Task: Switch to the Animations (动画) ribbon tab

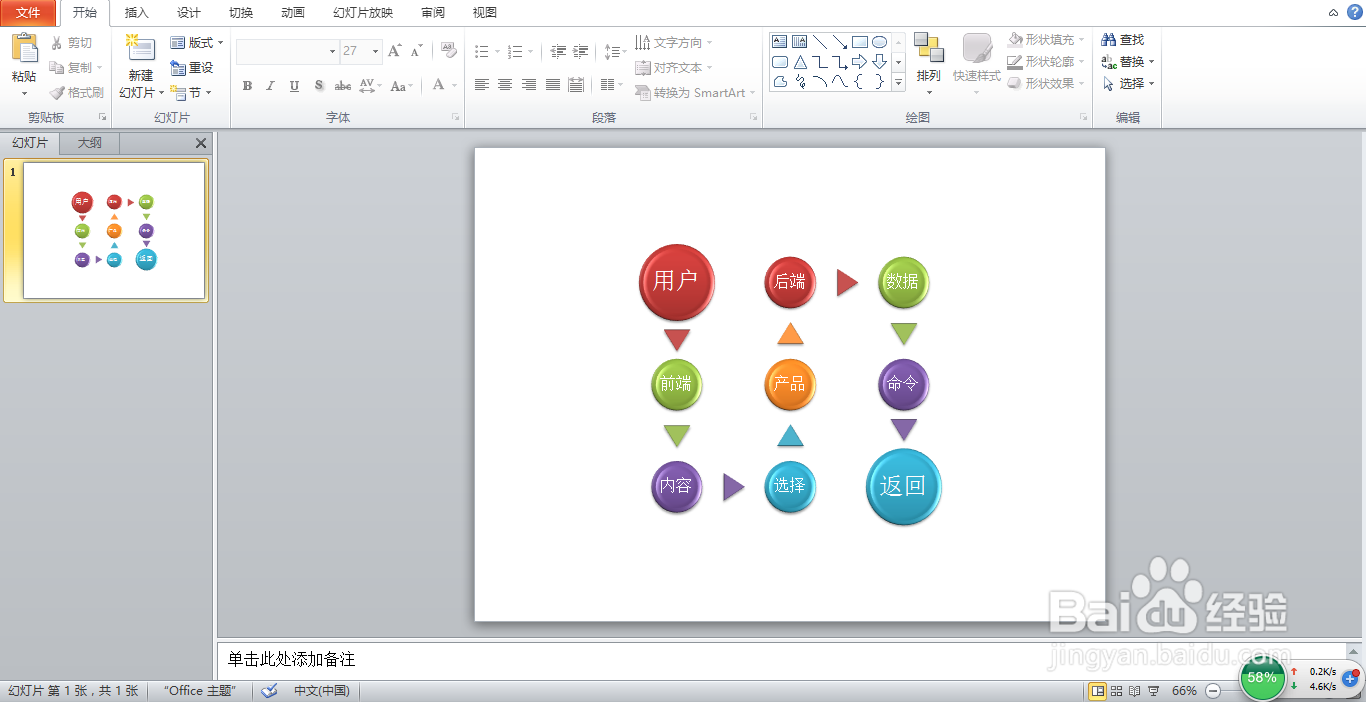Action: (293, 13)
